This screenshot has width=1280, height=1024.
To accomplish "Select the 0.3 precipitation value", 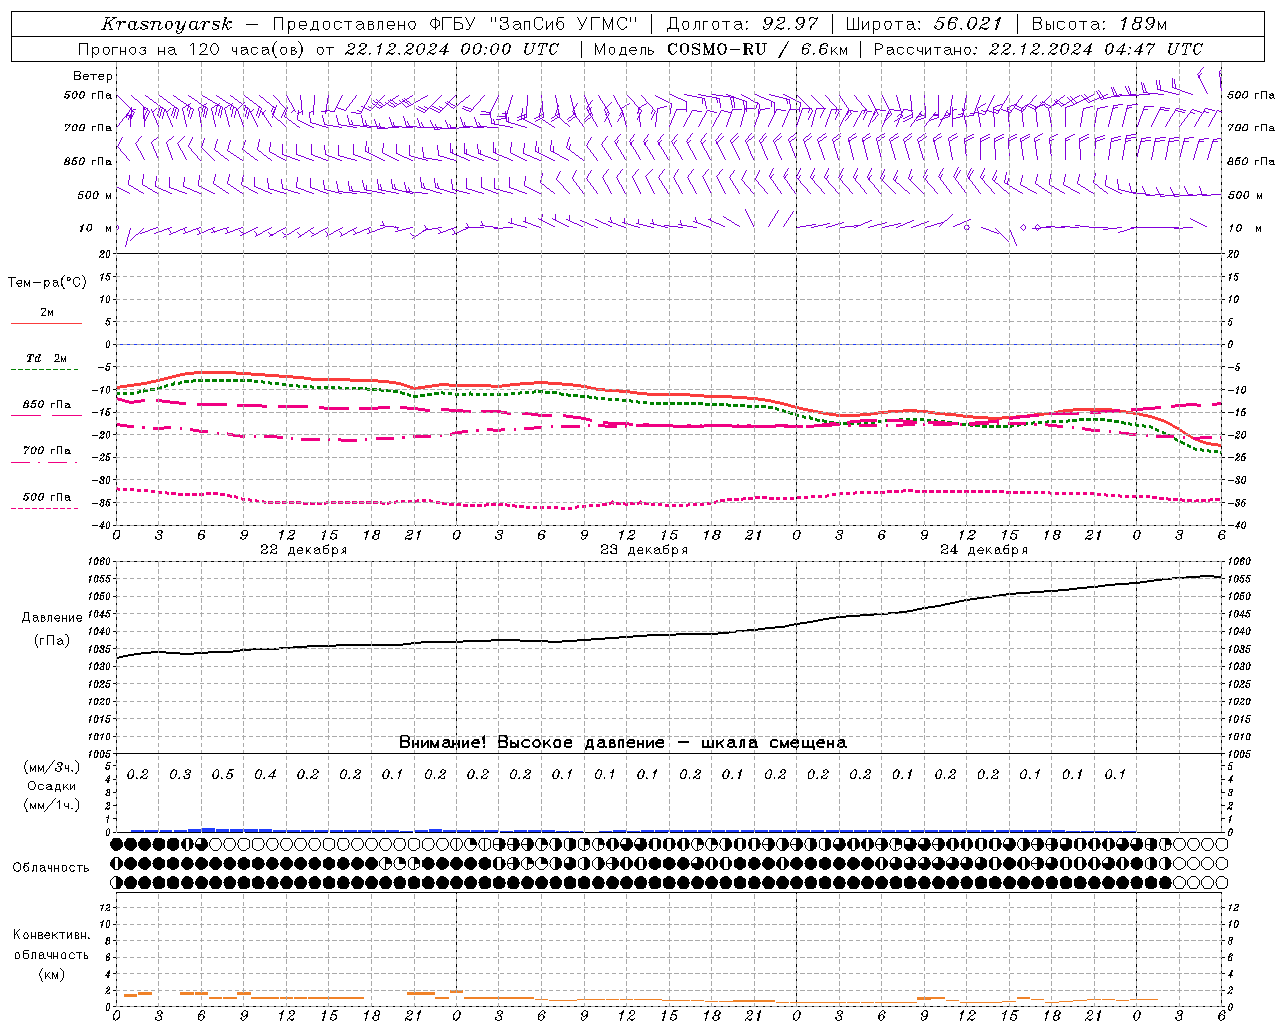I will click(x=180, y=774).
